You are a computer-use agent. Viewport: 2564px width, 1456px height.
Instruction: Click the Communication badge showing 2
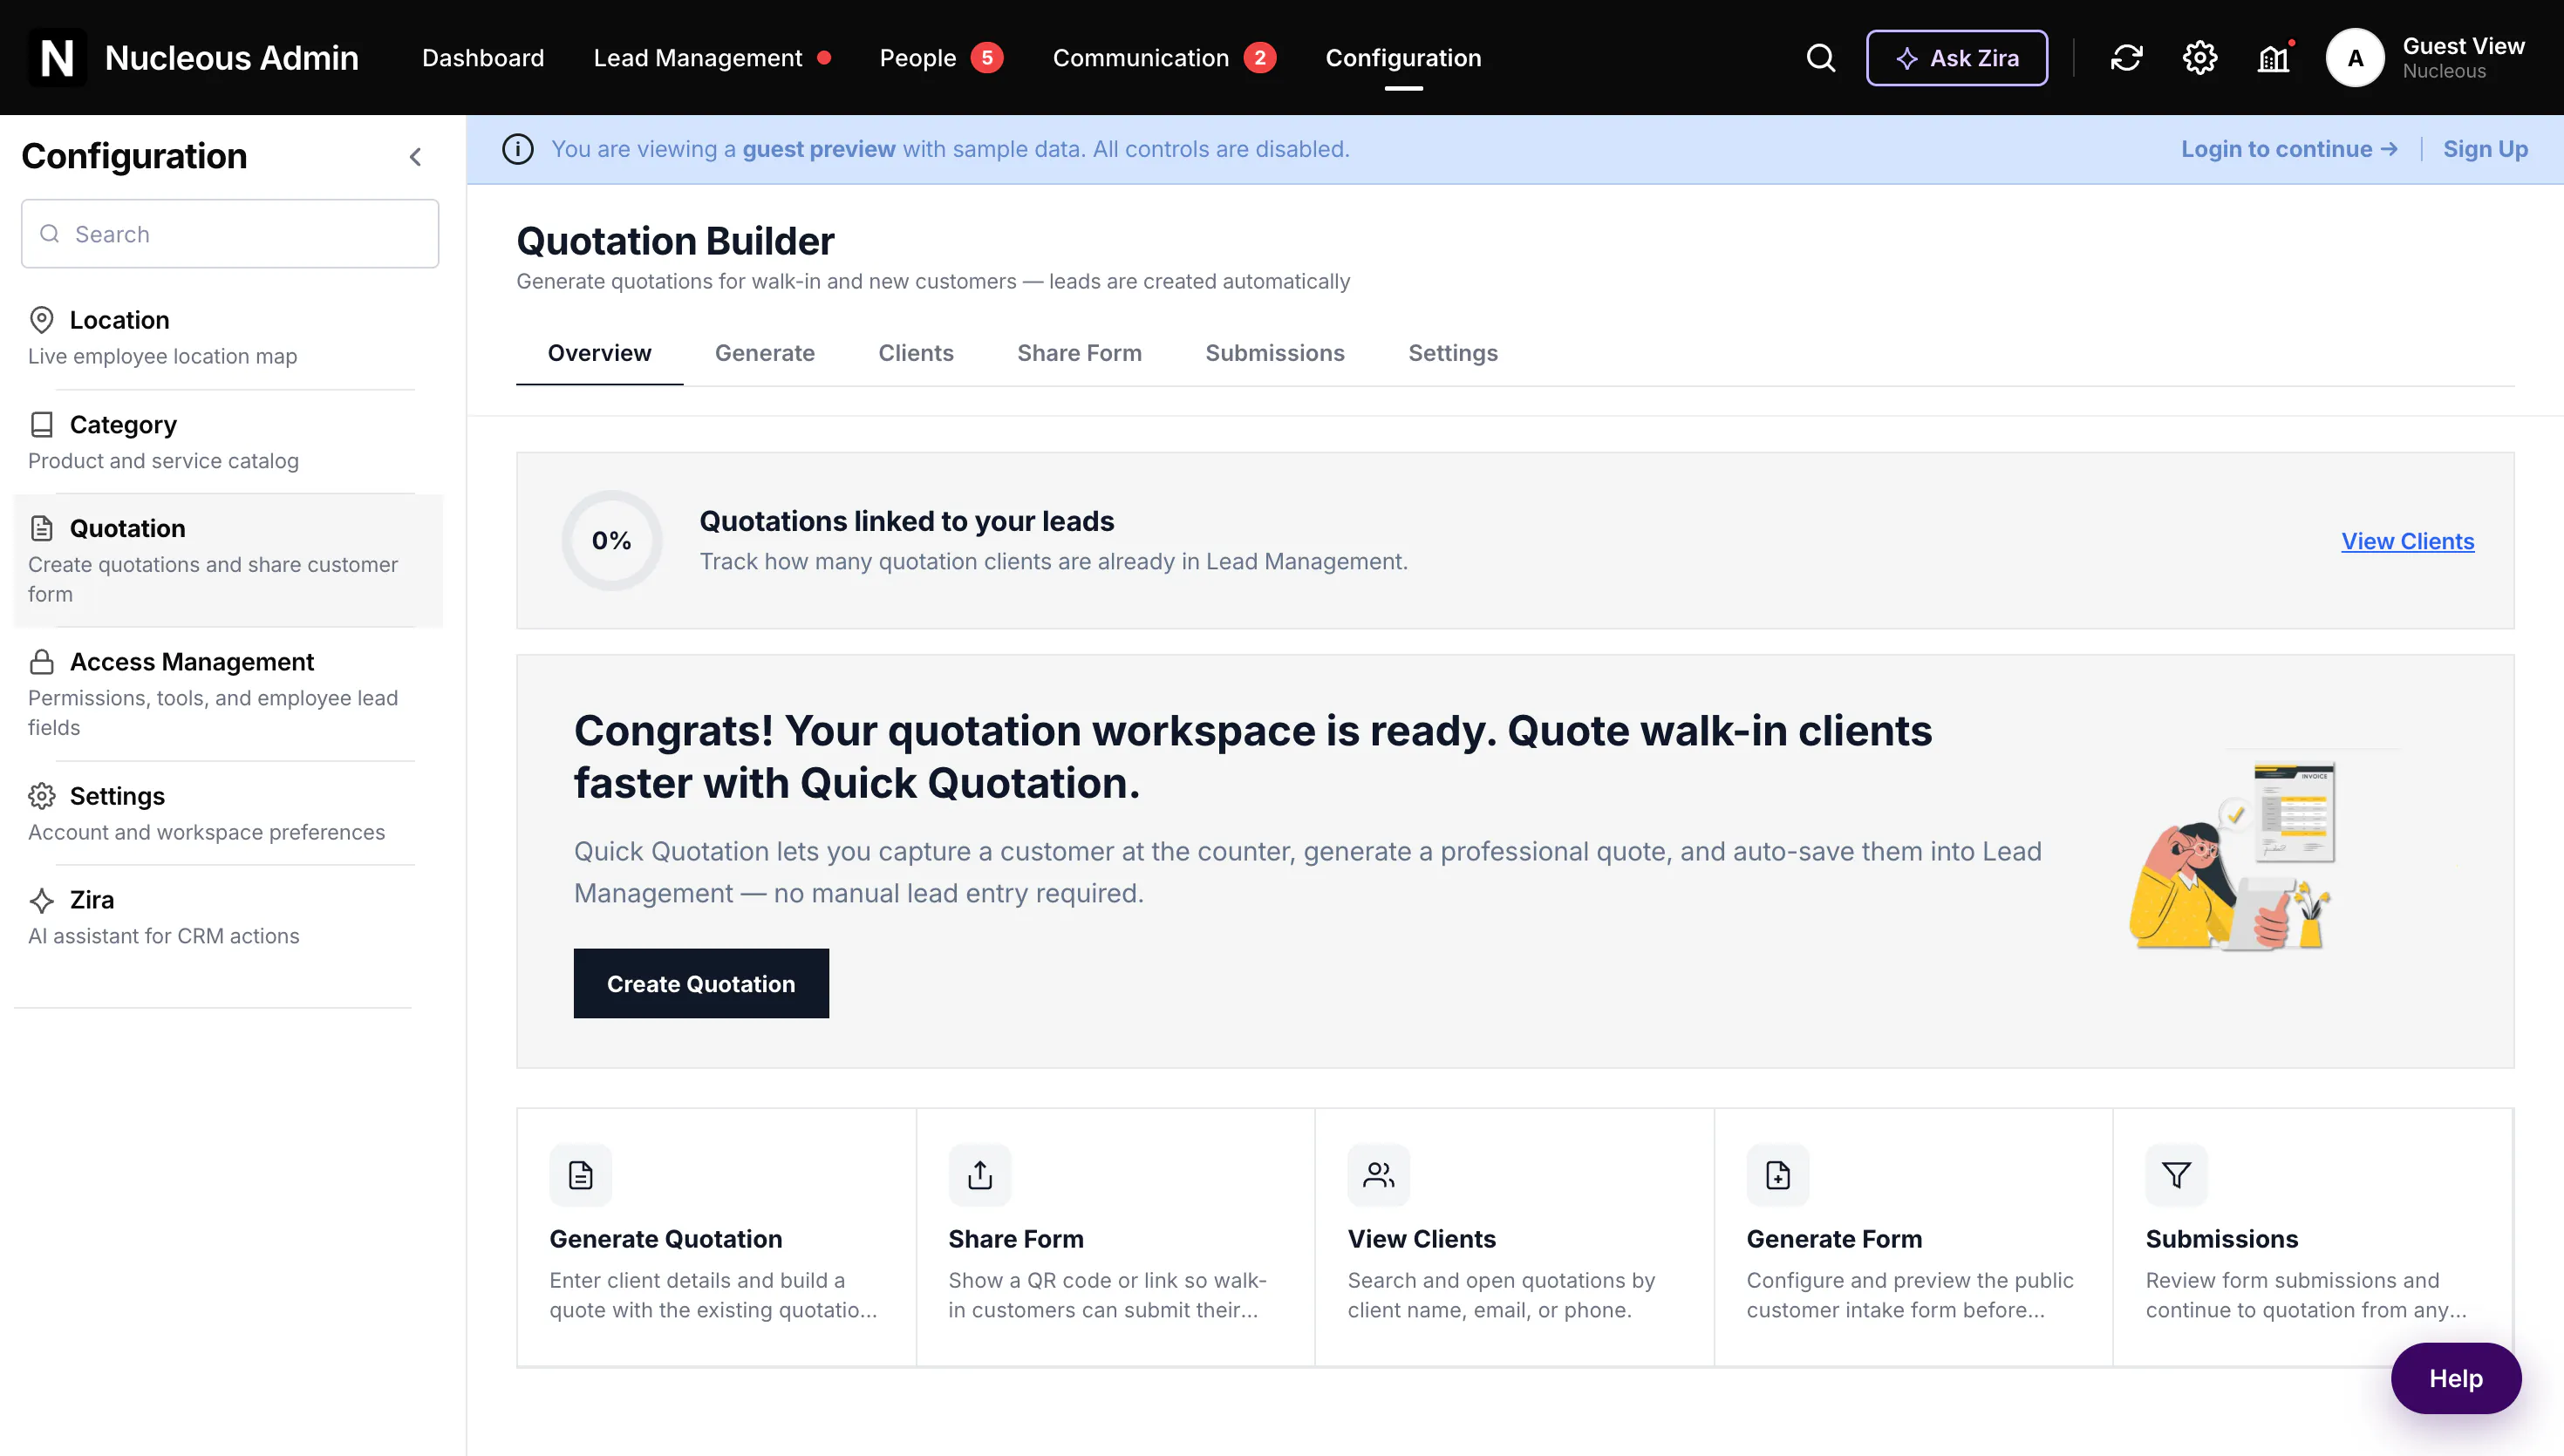1260,58
